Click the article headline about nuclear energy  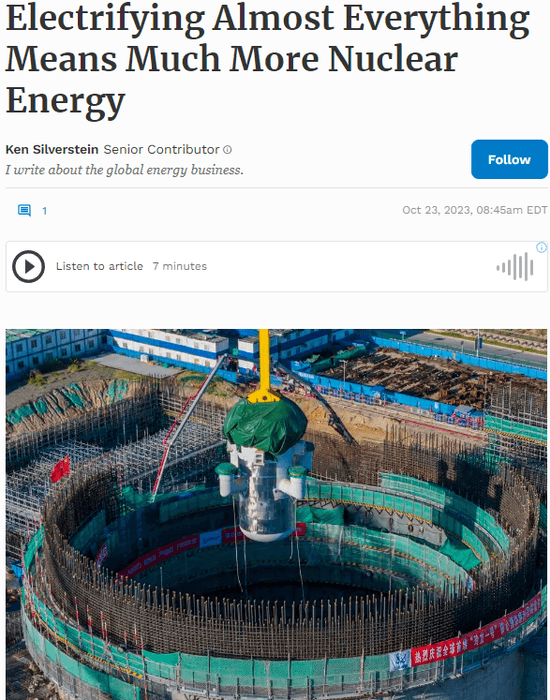pyautogui.click(x=268, y=59)
